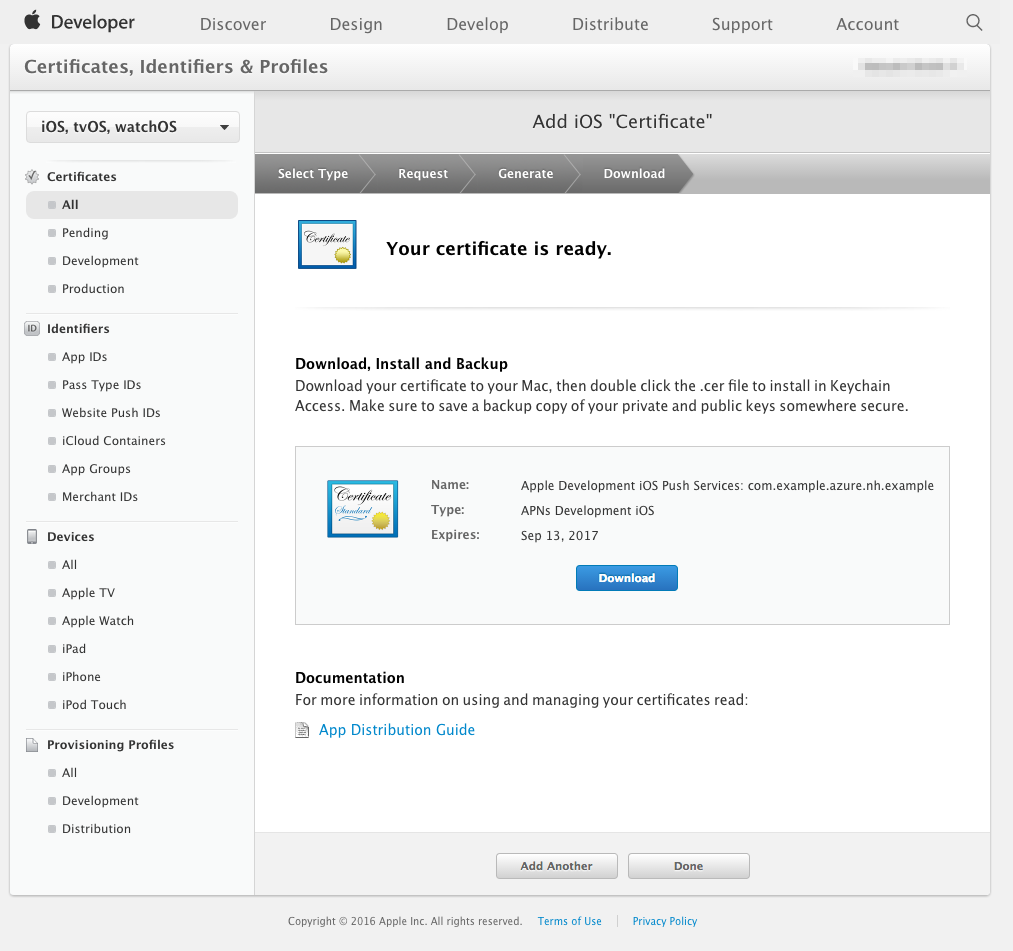This screenshot has height=951, width=1013.
Task: Switch to the Select Type step
Action: 312,173
